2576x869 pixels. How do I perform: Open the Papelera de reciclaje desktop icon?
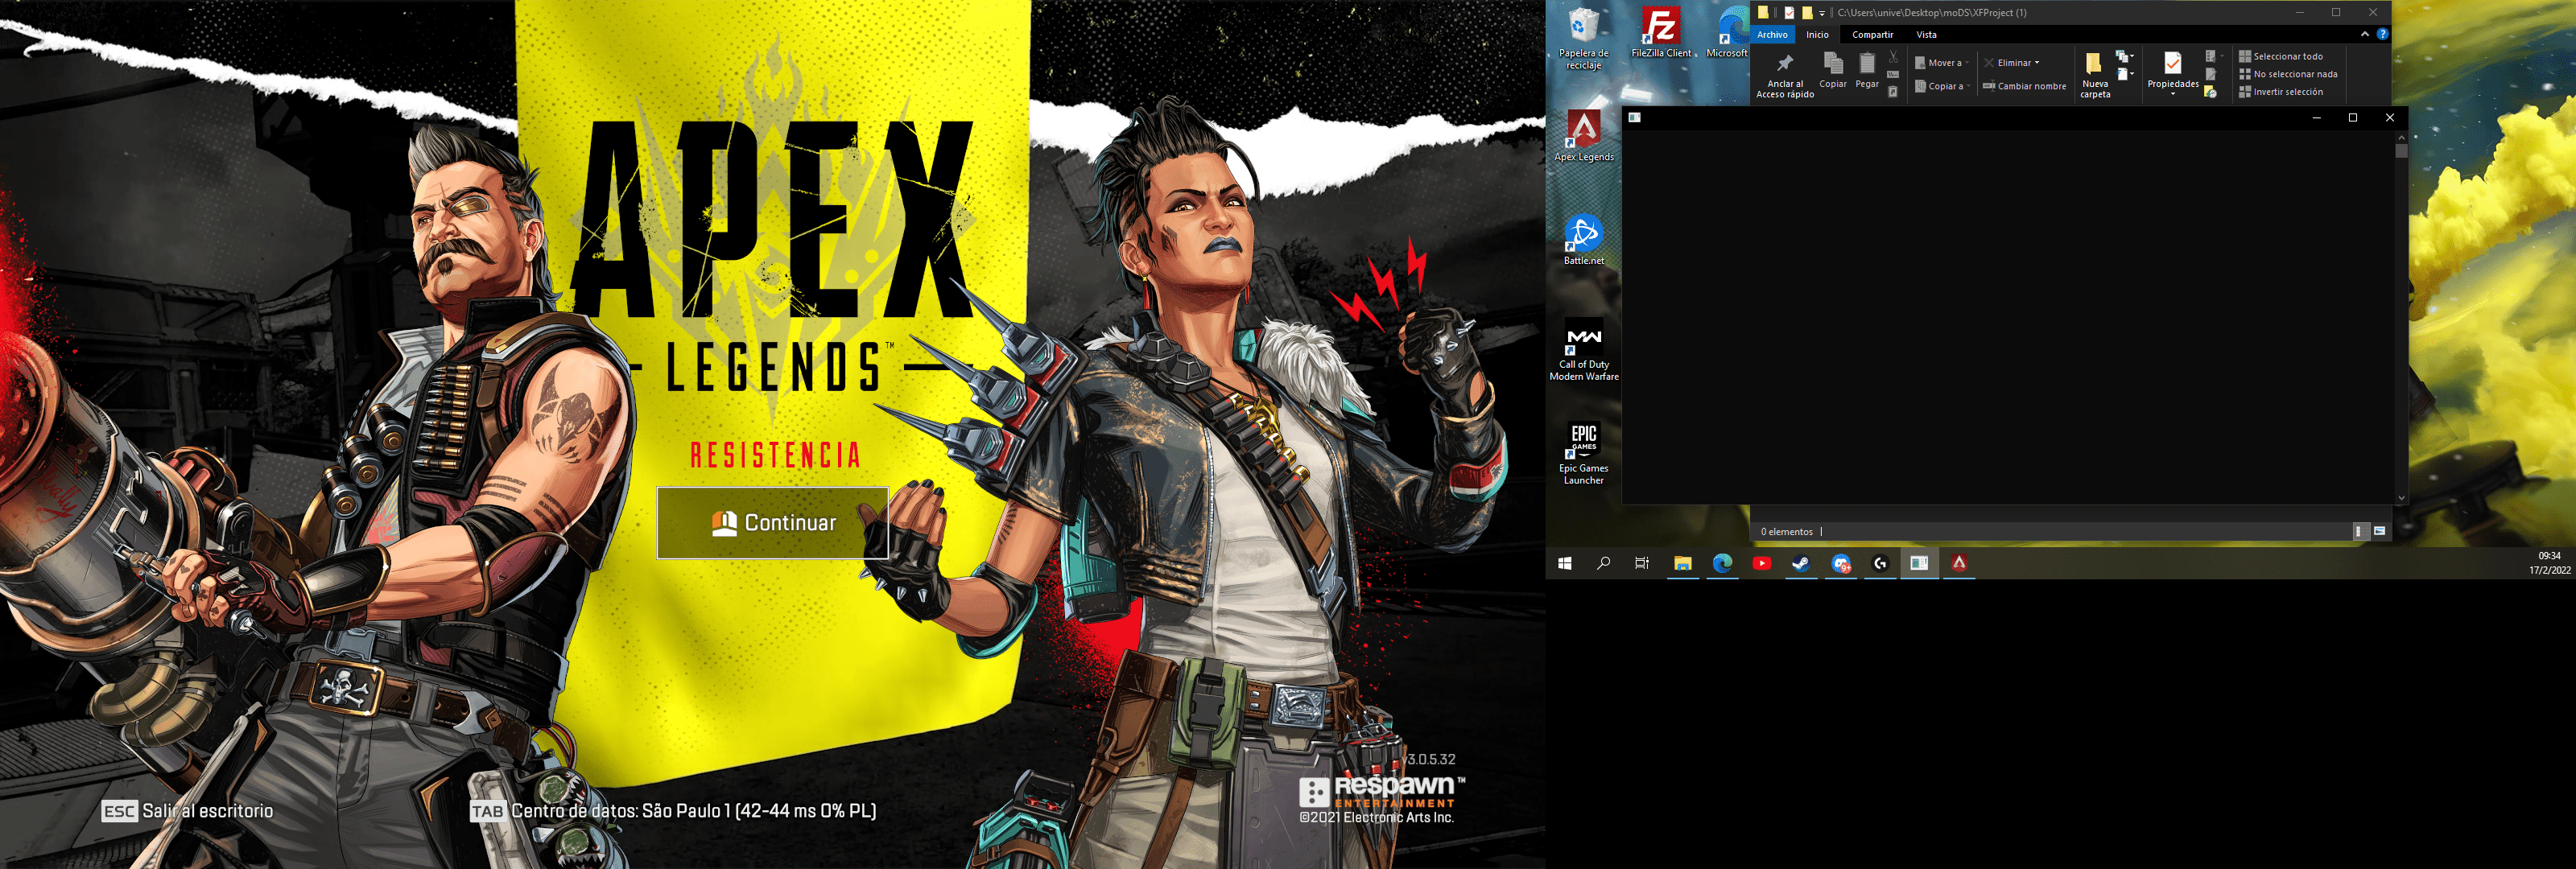click(1583, 38)
